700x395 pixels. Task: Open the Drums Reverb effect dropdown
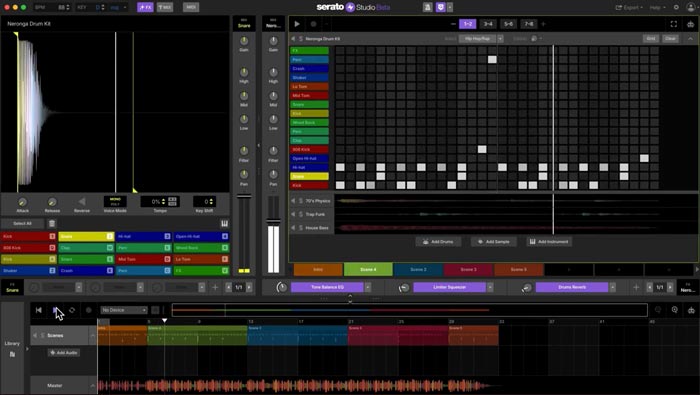click(612, 287)
